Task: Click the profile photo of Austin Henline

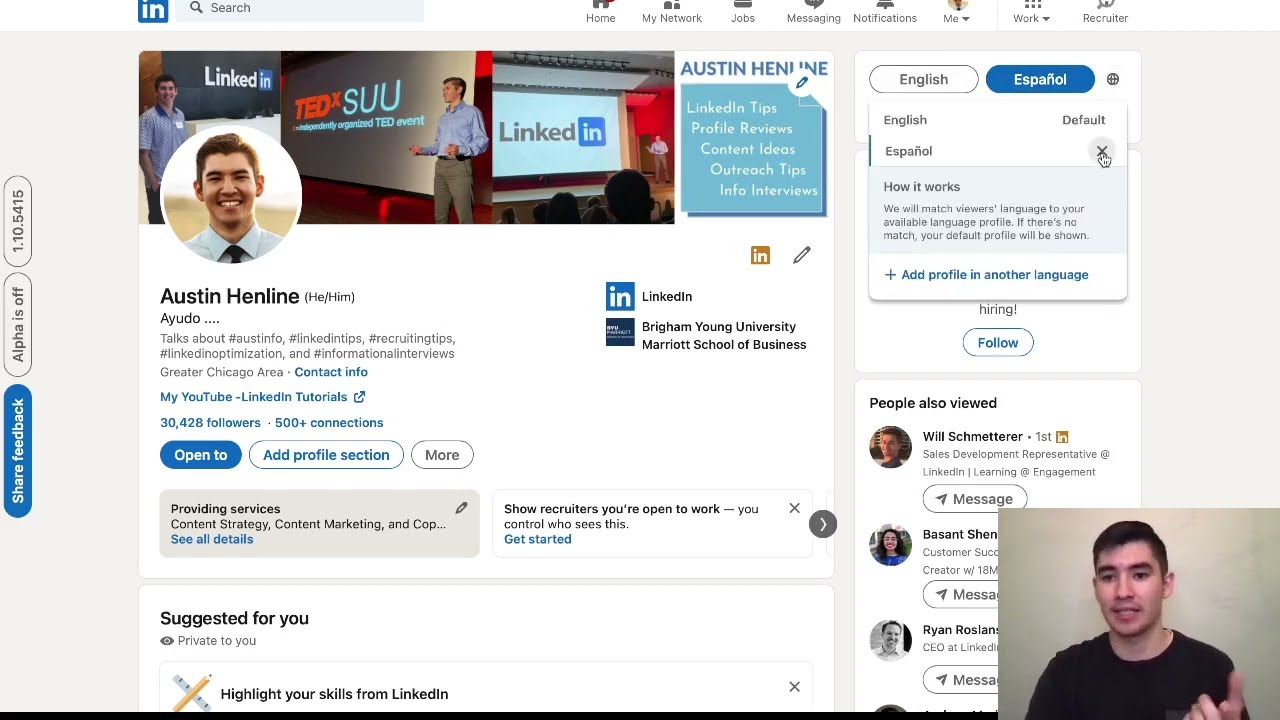Action: 230,194
